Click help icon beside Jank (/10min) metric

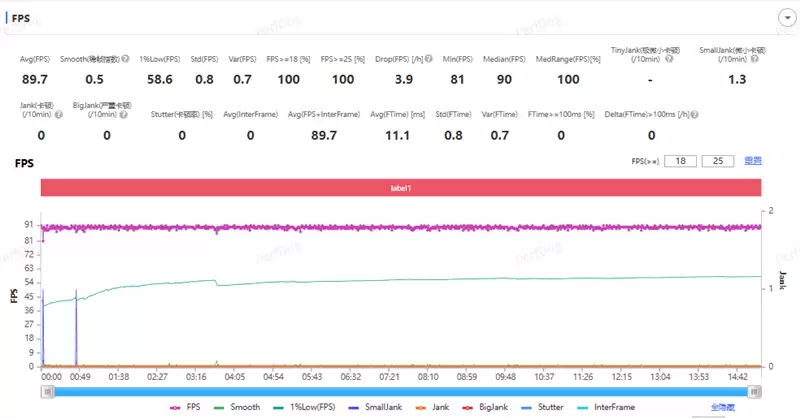pyautogui.click(x=59, y=115)
